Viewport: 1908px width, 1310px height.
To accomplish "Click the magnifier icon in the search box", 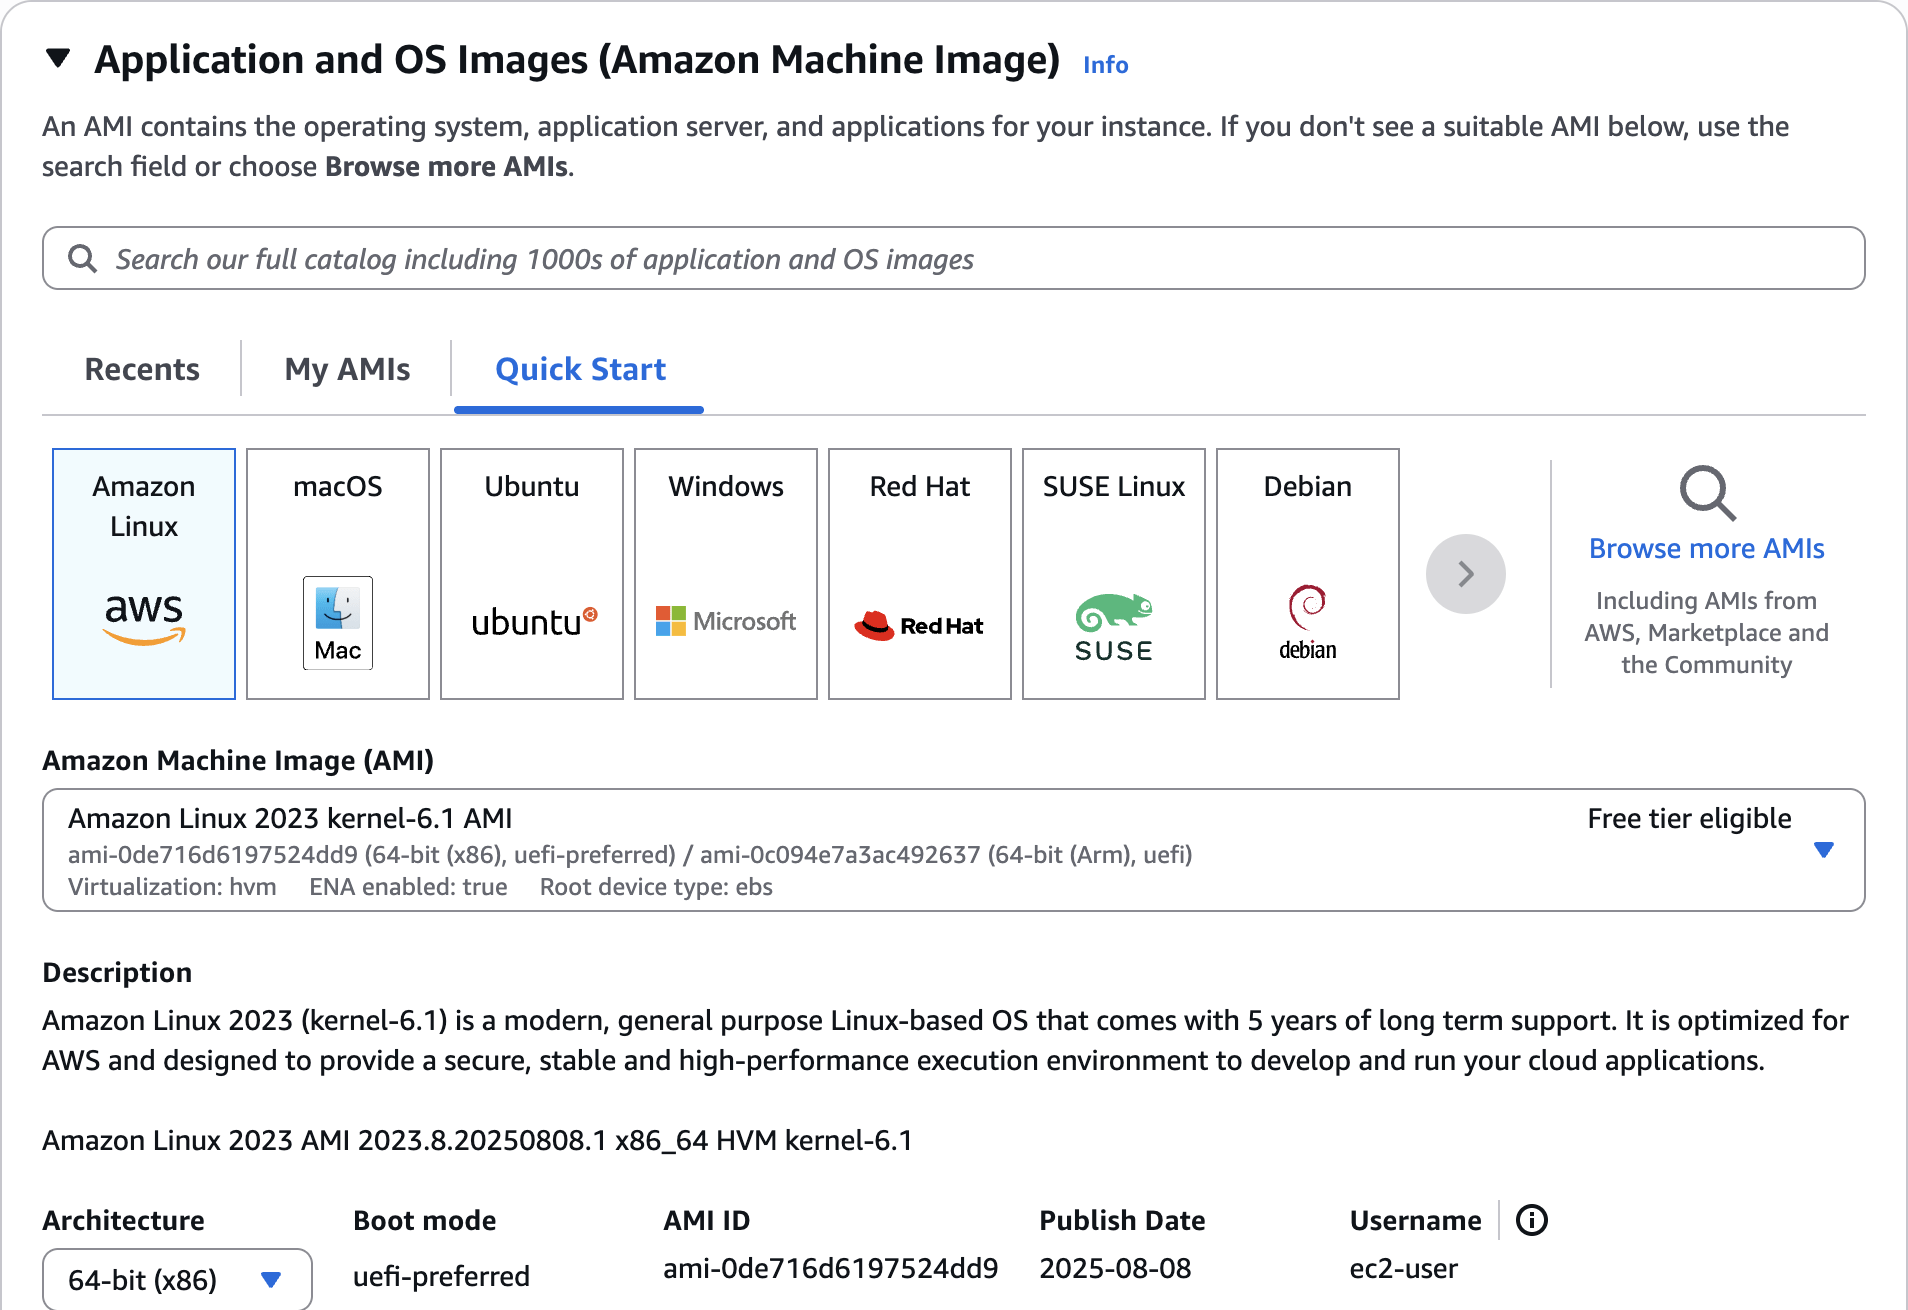I will [x=82, y=259].
